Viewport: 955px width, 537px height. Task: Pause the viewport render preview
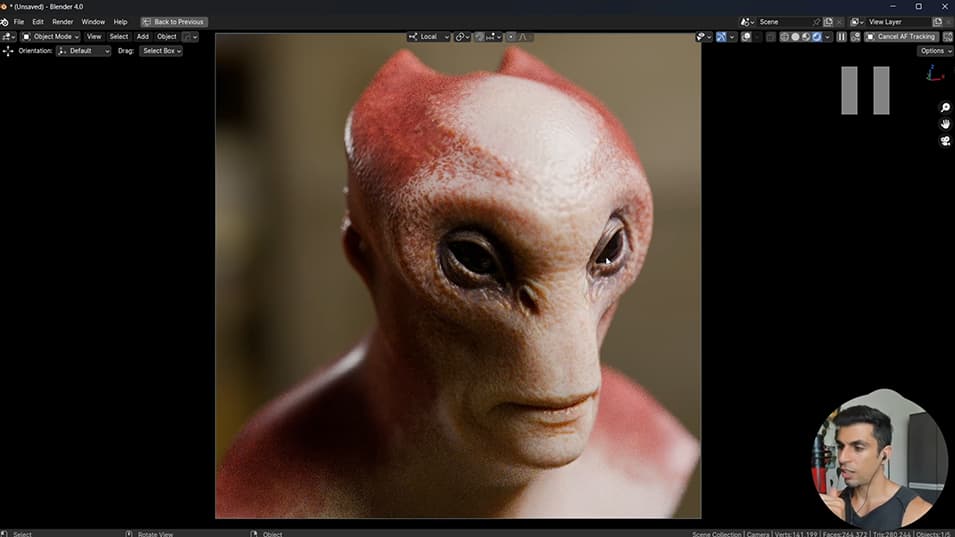(841, 37)
